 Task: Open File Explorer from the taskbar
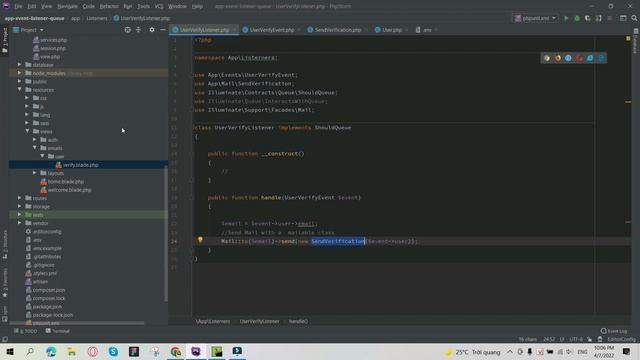72,351
